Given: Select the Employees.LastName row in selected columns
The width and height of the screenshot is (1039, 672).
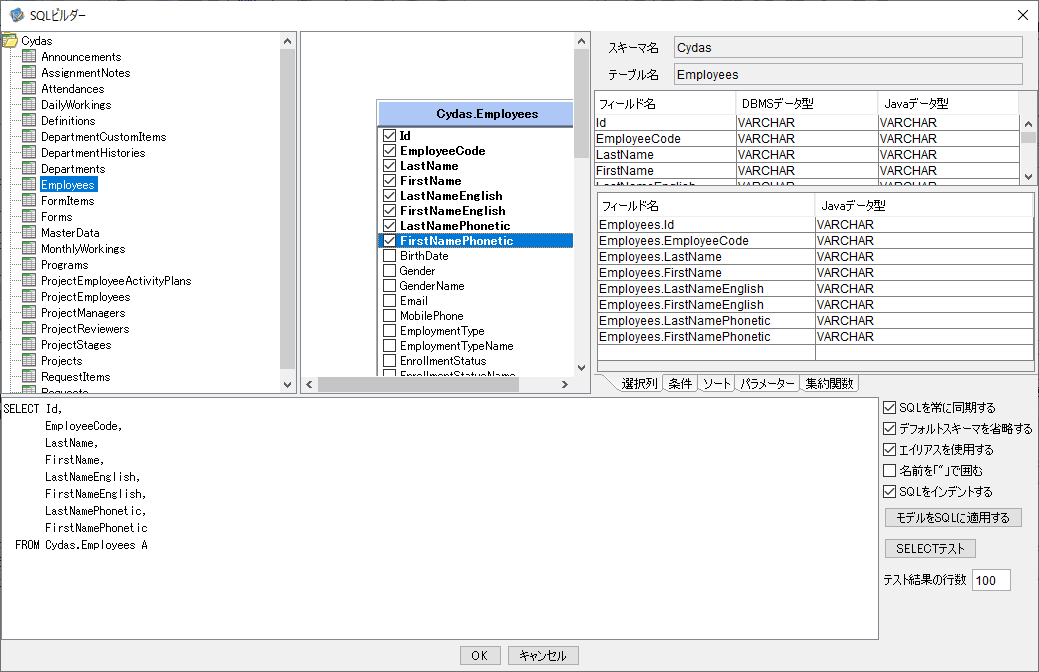Looking at the screenshot, I should point(815,256).
